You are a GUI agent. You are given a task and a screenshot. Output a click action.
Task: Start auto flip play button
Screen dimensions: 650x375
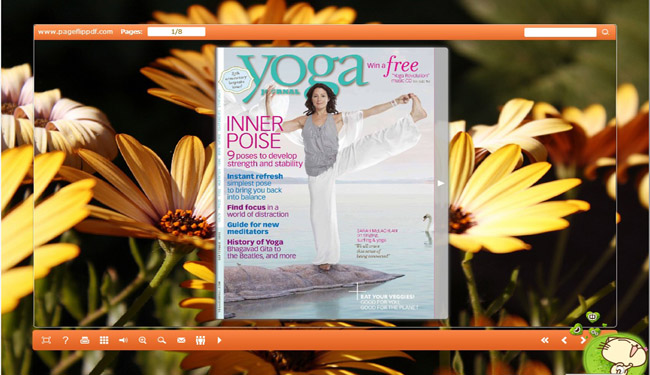click(x=219, y=340)
